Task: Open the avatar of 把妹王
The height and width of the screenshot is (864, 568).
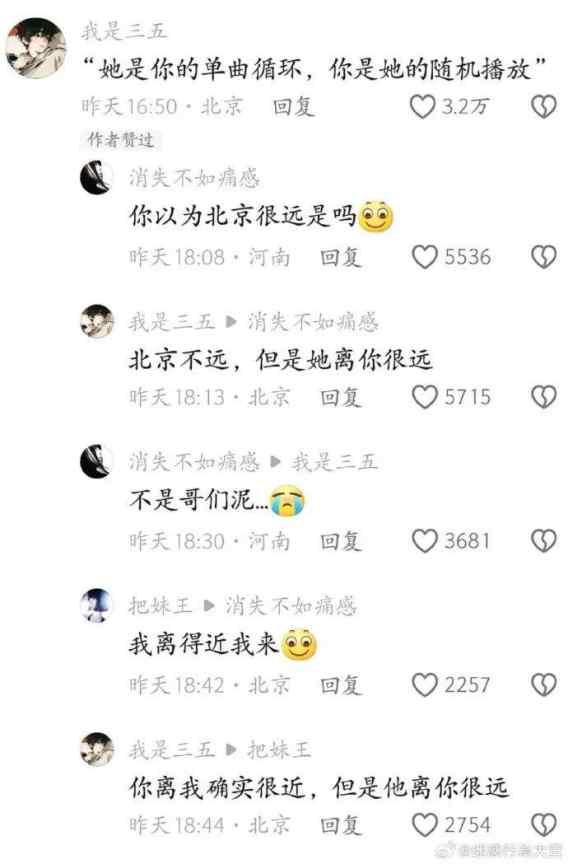Action: [x=97, y=605]
